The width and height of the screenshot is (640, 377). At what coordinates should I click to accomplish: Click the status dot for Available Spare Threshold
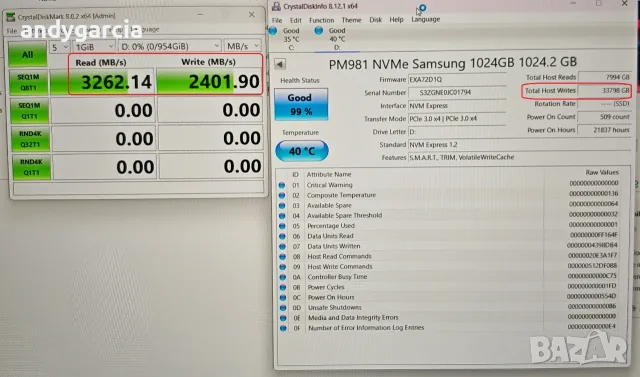click(282, 215)
